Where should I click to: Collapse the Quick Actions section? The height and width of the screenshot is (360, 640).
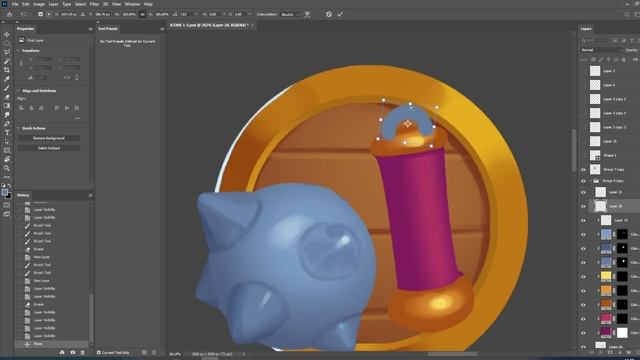pos(18,128)
